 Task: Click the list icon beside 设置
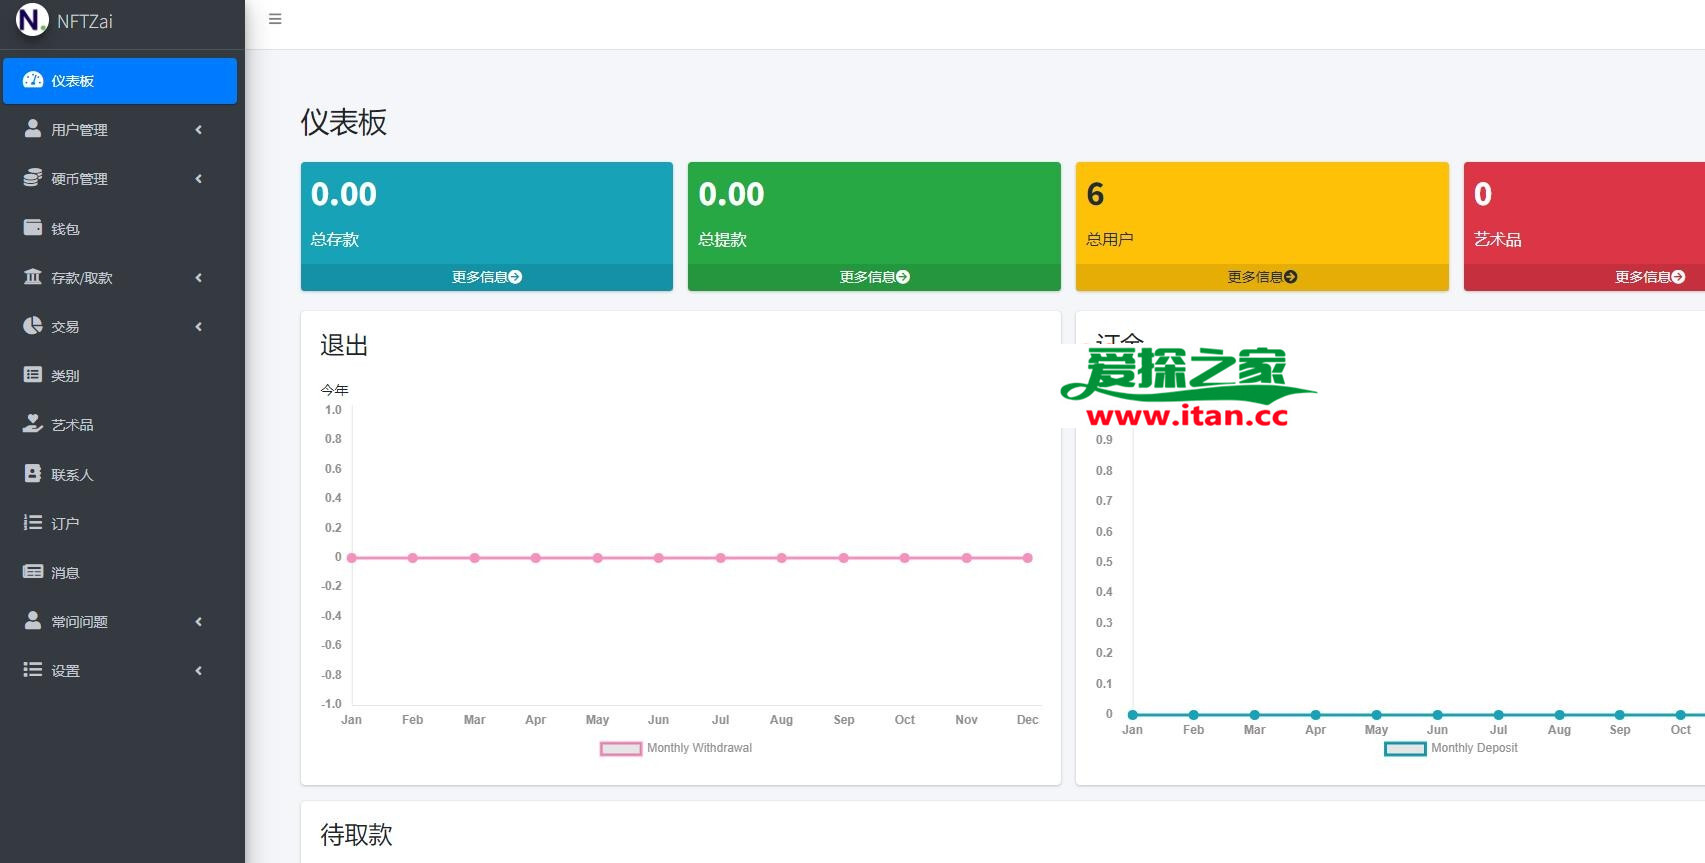point(33,670)
